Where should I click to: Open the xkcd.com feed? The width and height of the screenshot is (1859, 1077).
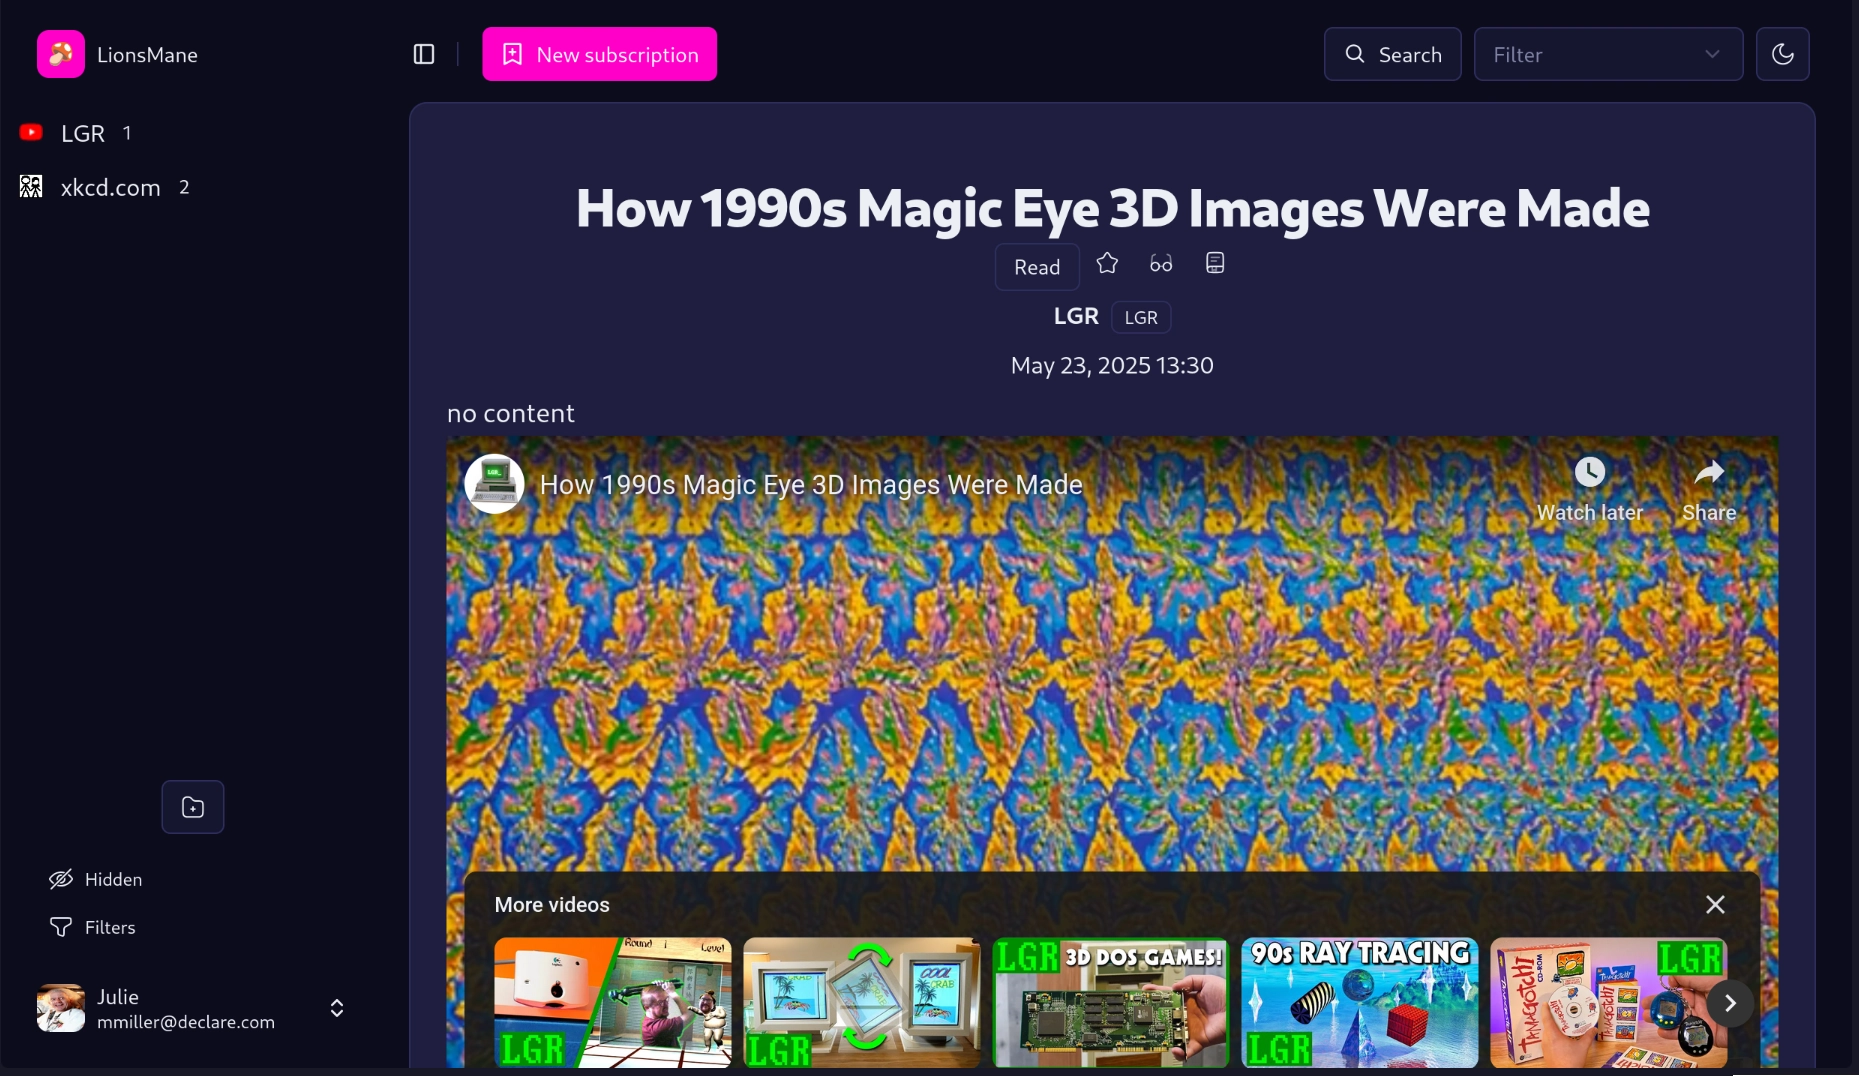click(x=110, y=187)
